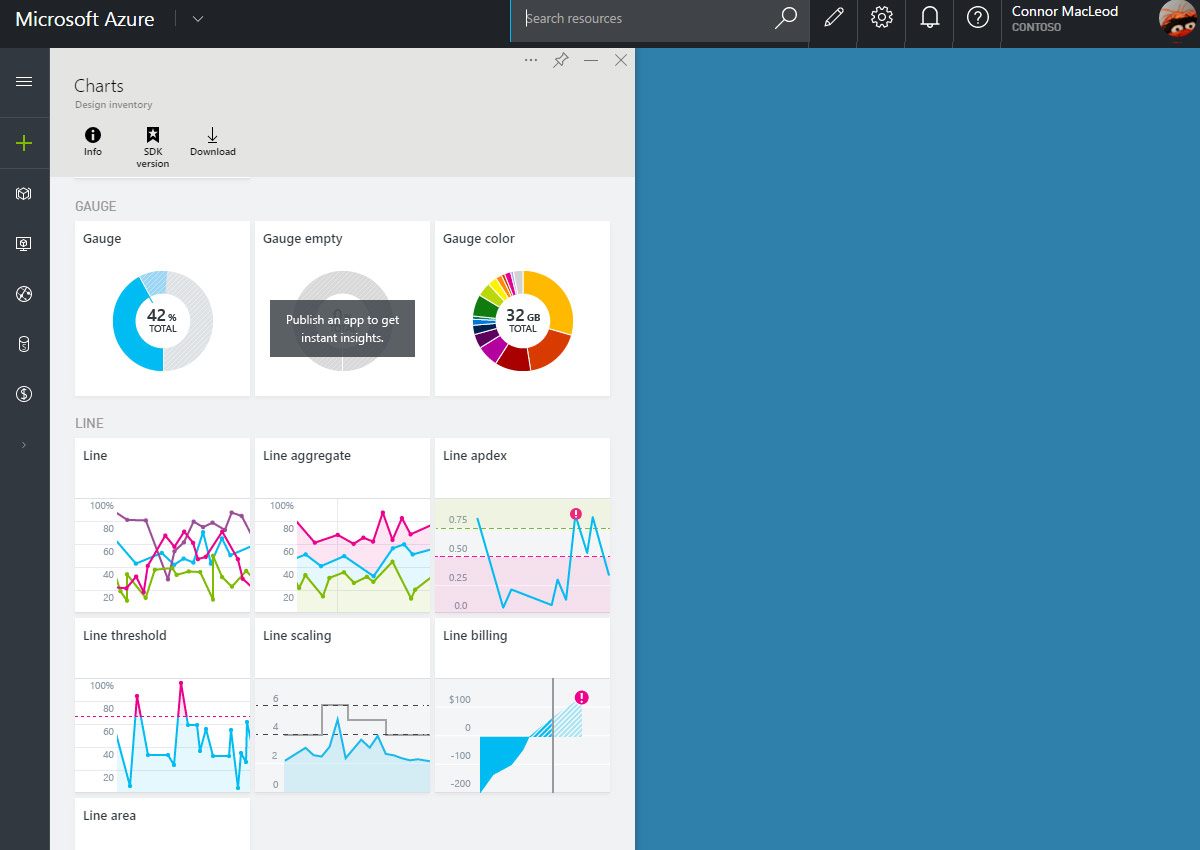
Task: Open the help question mark icon
Action: pyautogui.click(x=977, y=18)
